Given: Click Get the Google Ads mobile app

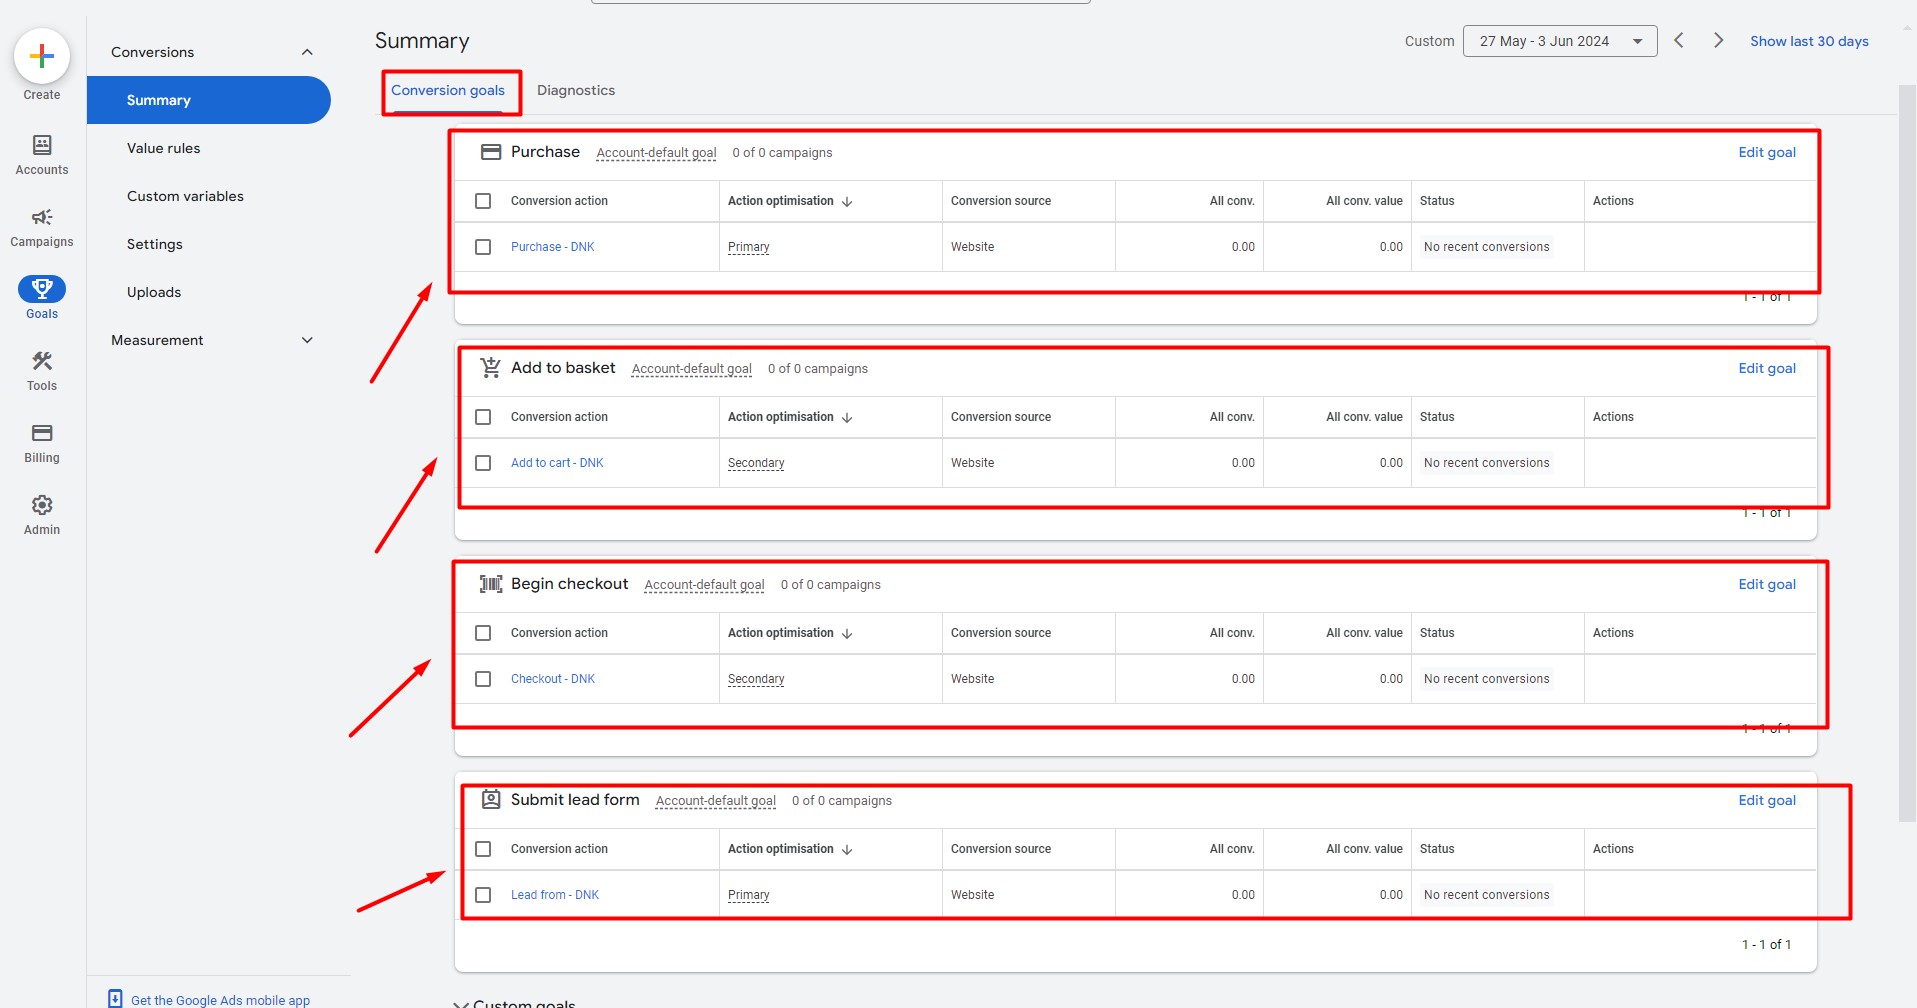Looking at the screenshot, I should (x=220, y=1000).
